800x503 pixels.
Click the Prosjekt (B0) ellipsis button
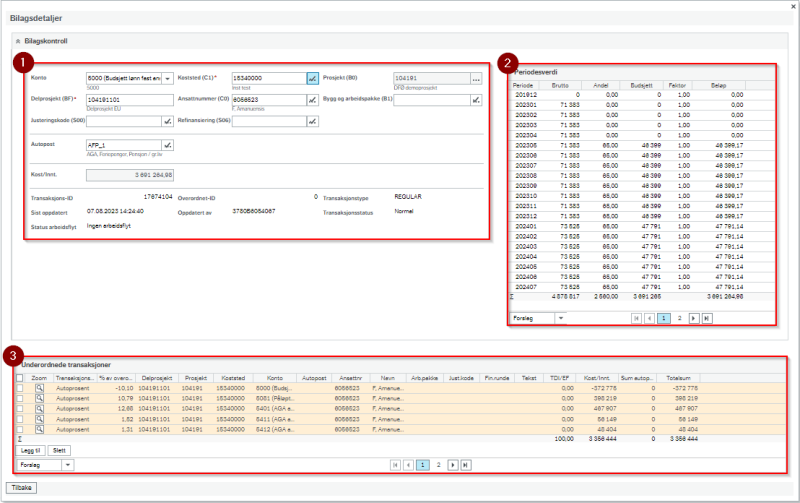coord(476,79)
